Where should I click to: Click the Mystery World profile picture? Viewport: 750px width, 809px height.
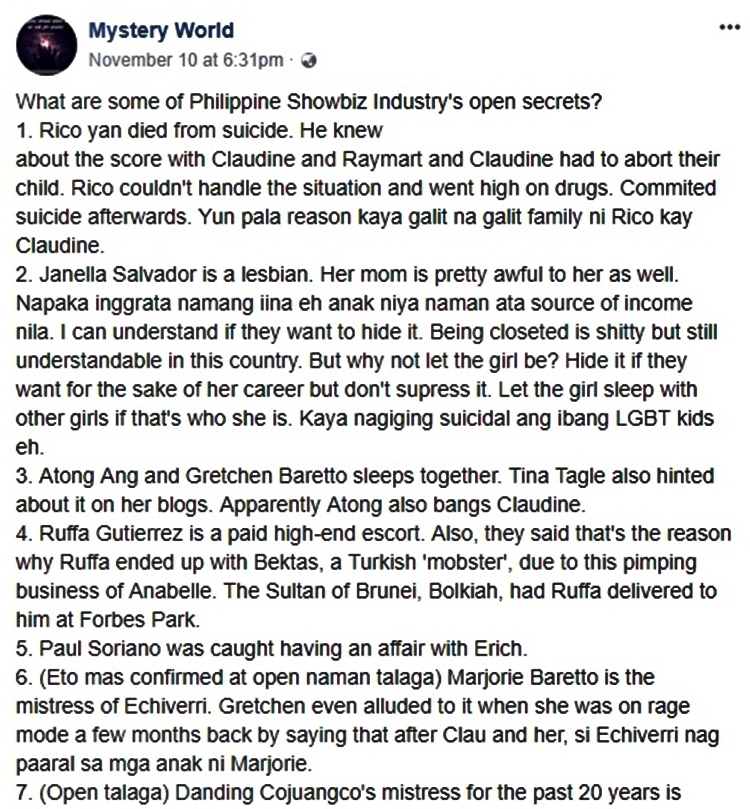tap(43, 44)
